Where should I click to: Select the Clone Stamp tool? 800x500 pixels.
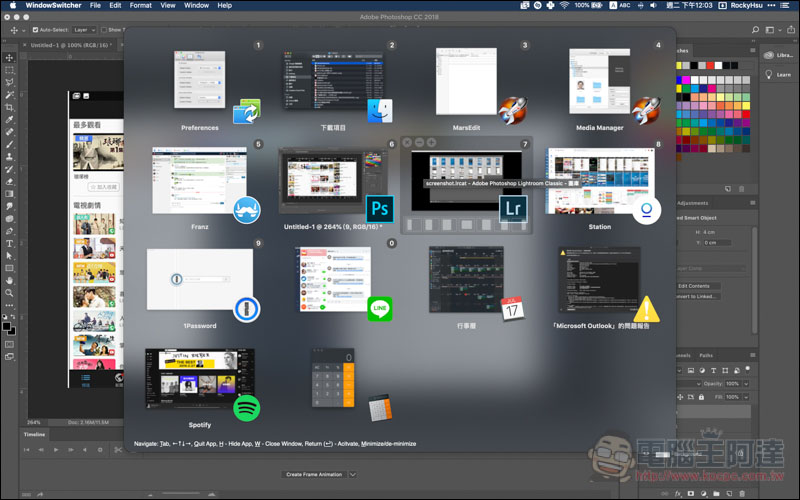click(9, 157)
